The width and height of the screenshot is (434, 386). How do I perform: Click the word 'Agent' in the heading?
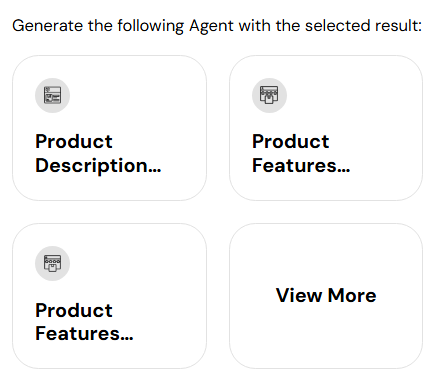pyautogui.click(x=211, y=26)
